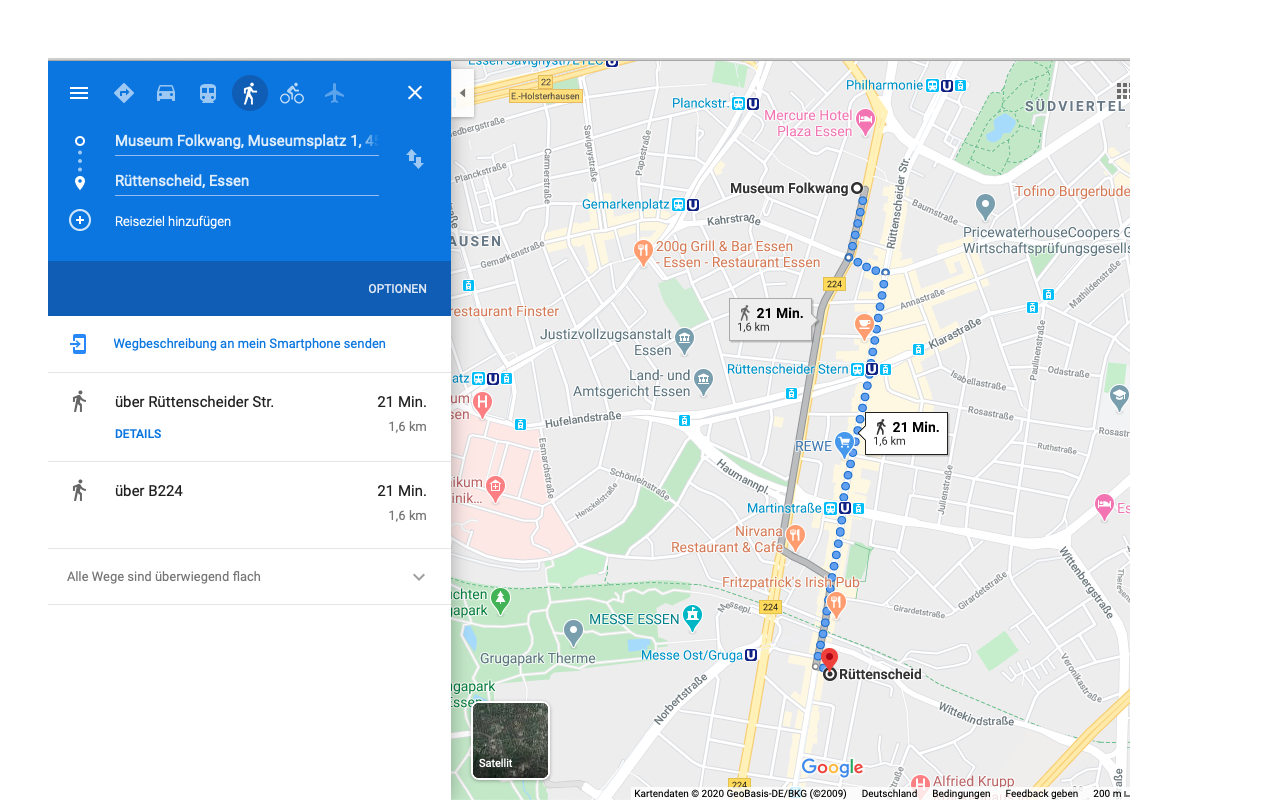Click the 21 Min. label on gray route
This screenshot has height=800, width=1280.
pyautogui.click(x=770, y=319)
